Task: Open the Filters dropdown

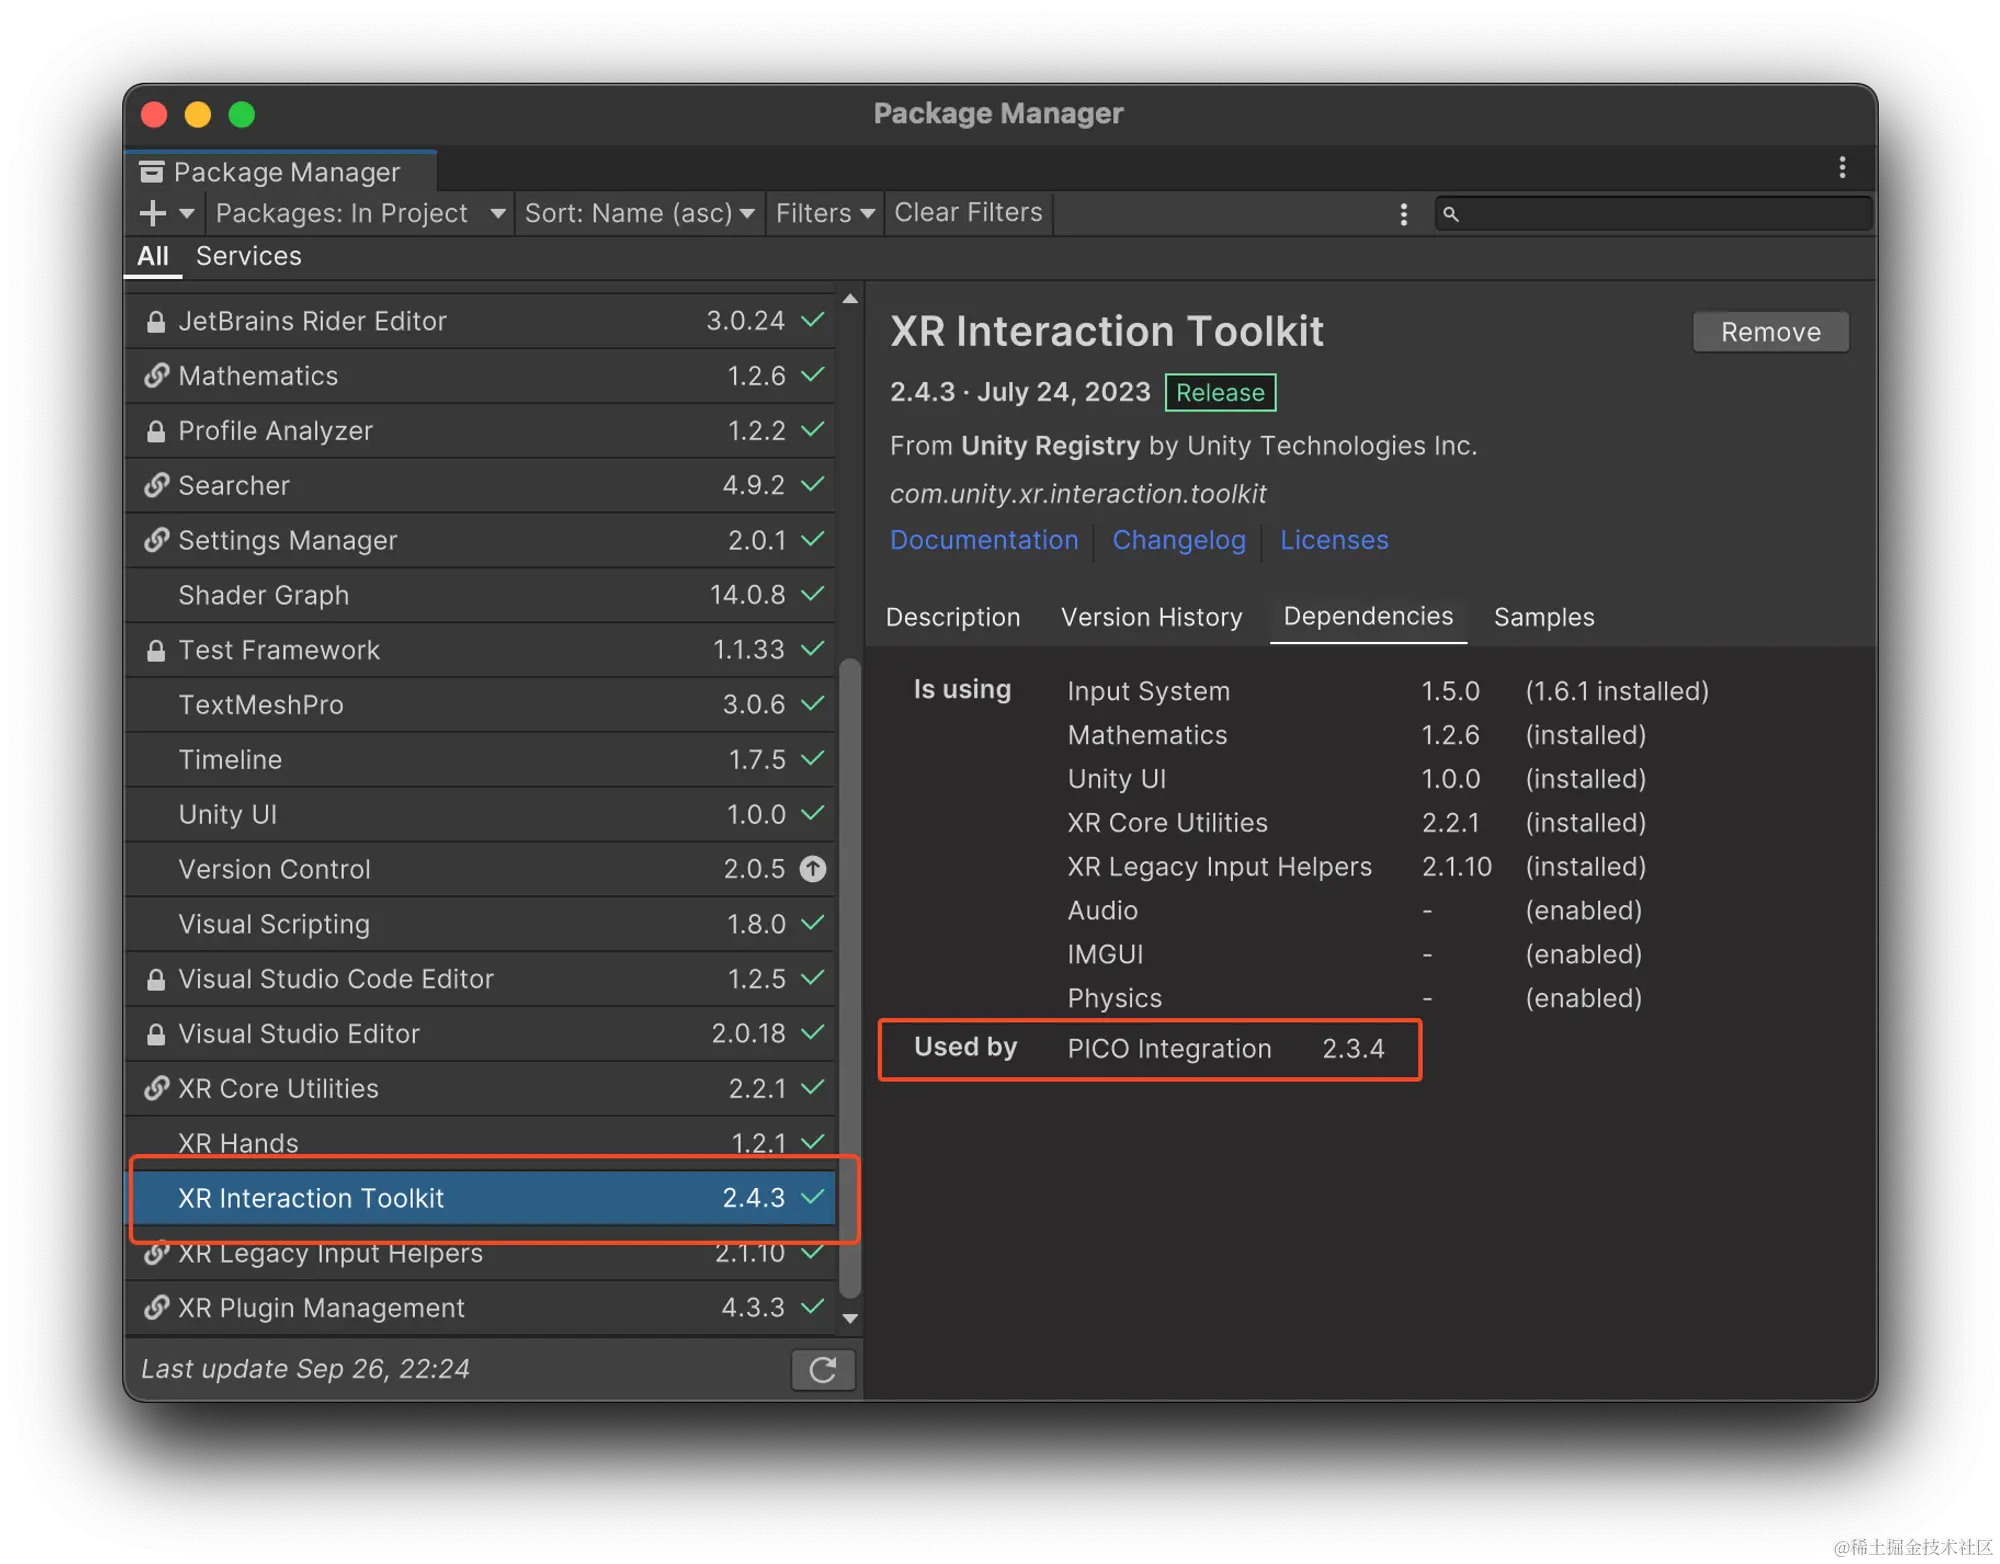Action: (x=824, y=213)
